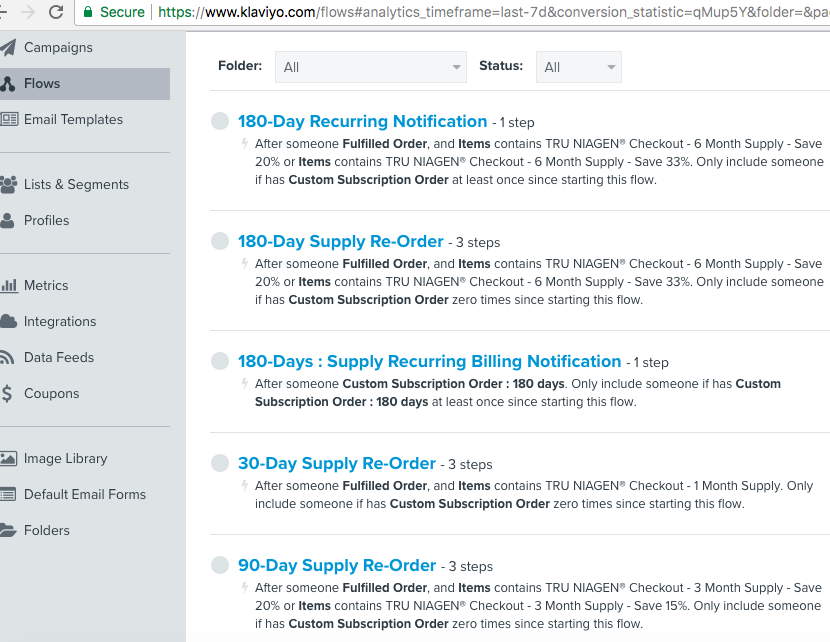Toggle status circle for 30-Day Supply Re-Order
830x642 pixels.
tap(220, 463)
